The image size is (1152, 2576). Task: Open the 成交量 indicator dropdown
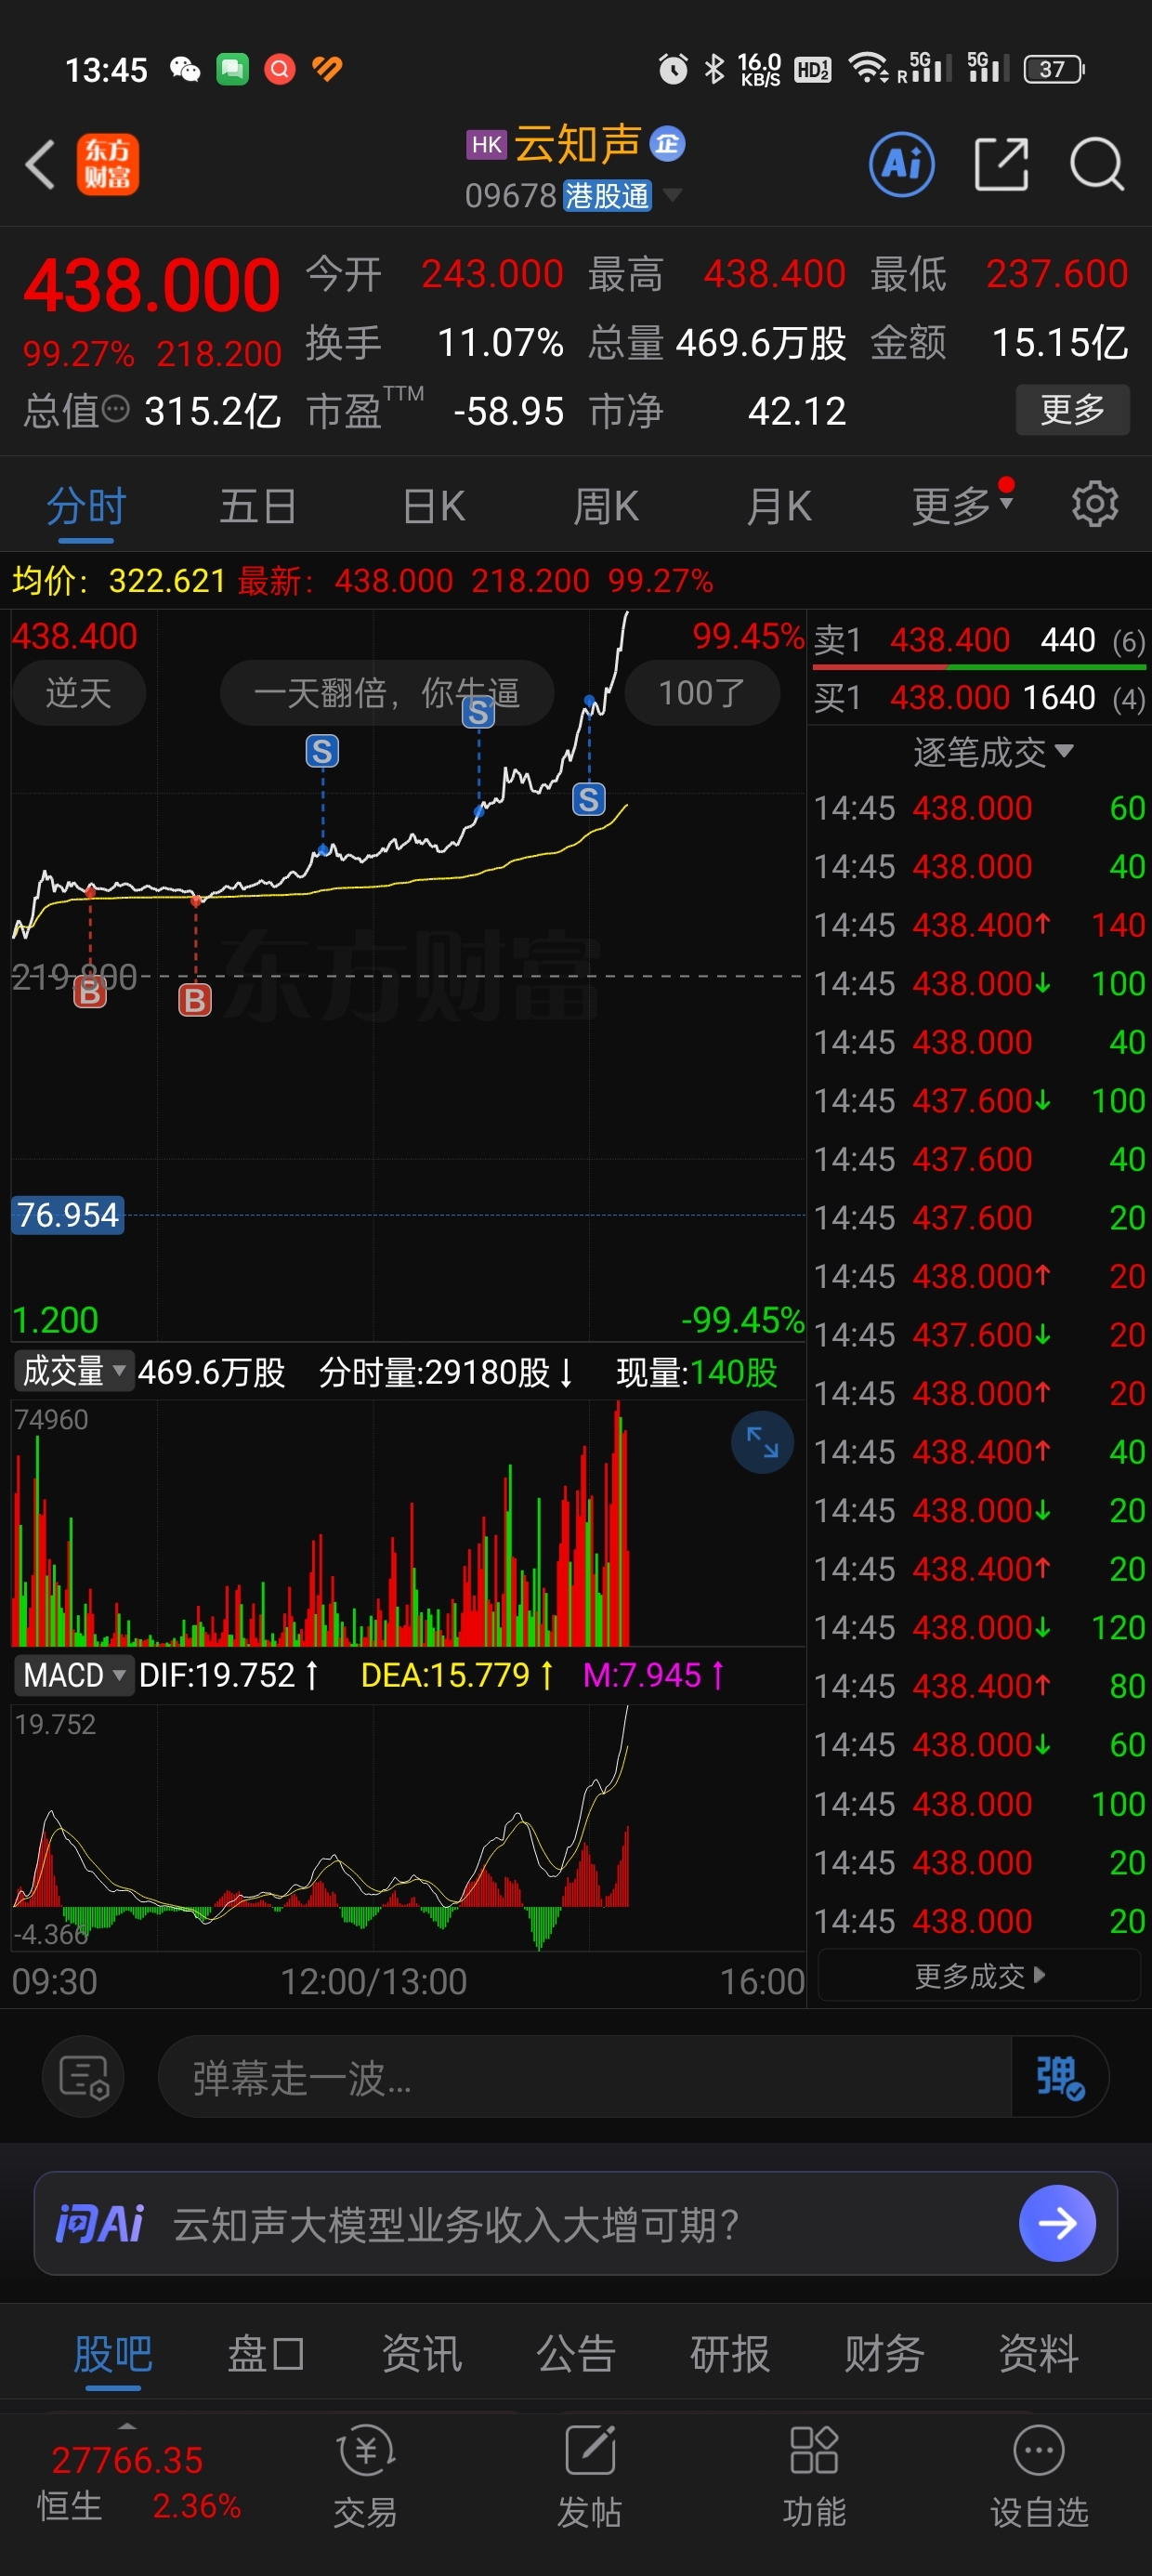[x=74, y=1371]
